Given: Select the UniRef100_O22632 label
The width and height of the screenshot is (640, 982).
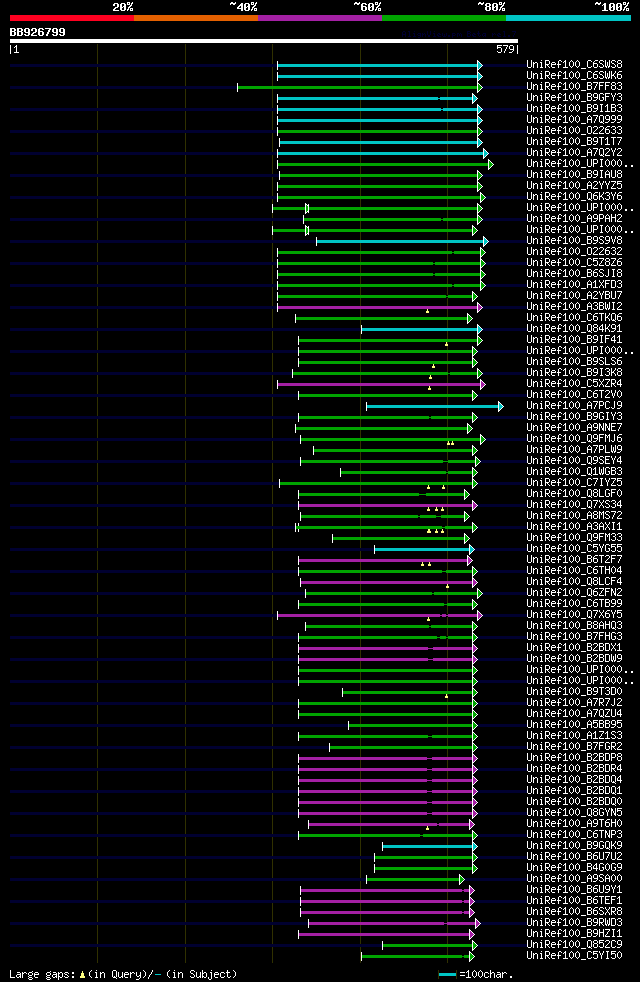Looking at the screenshot, I should coord(574,252).
